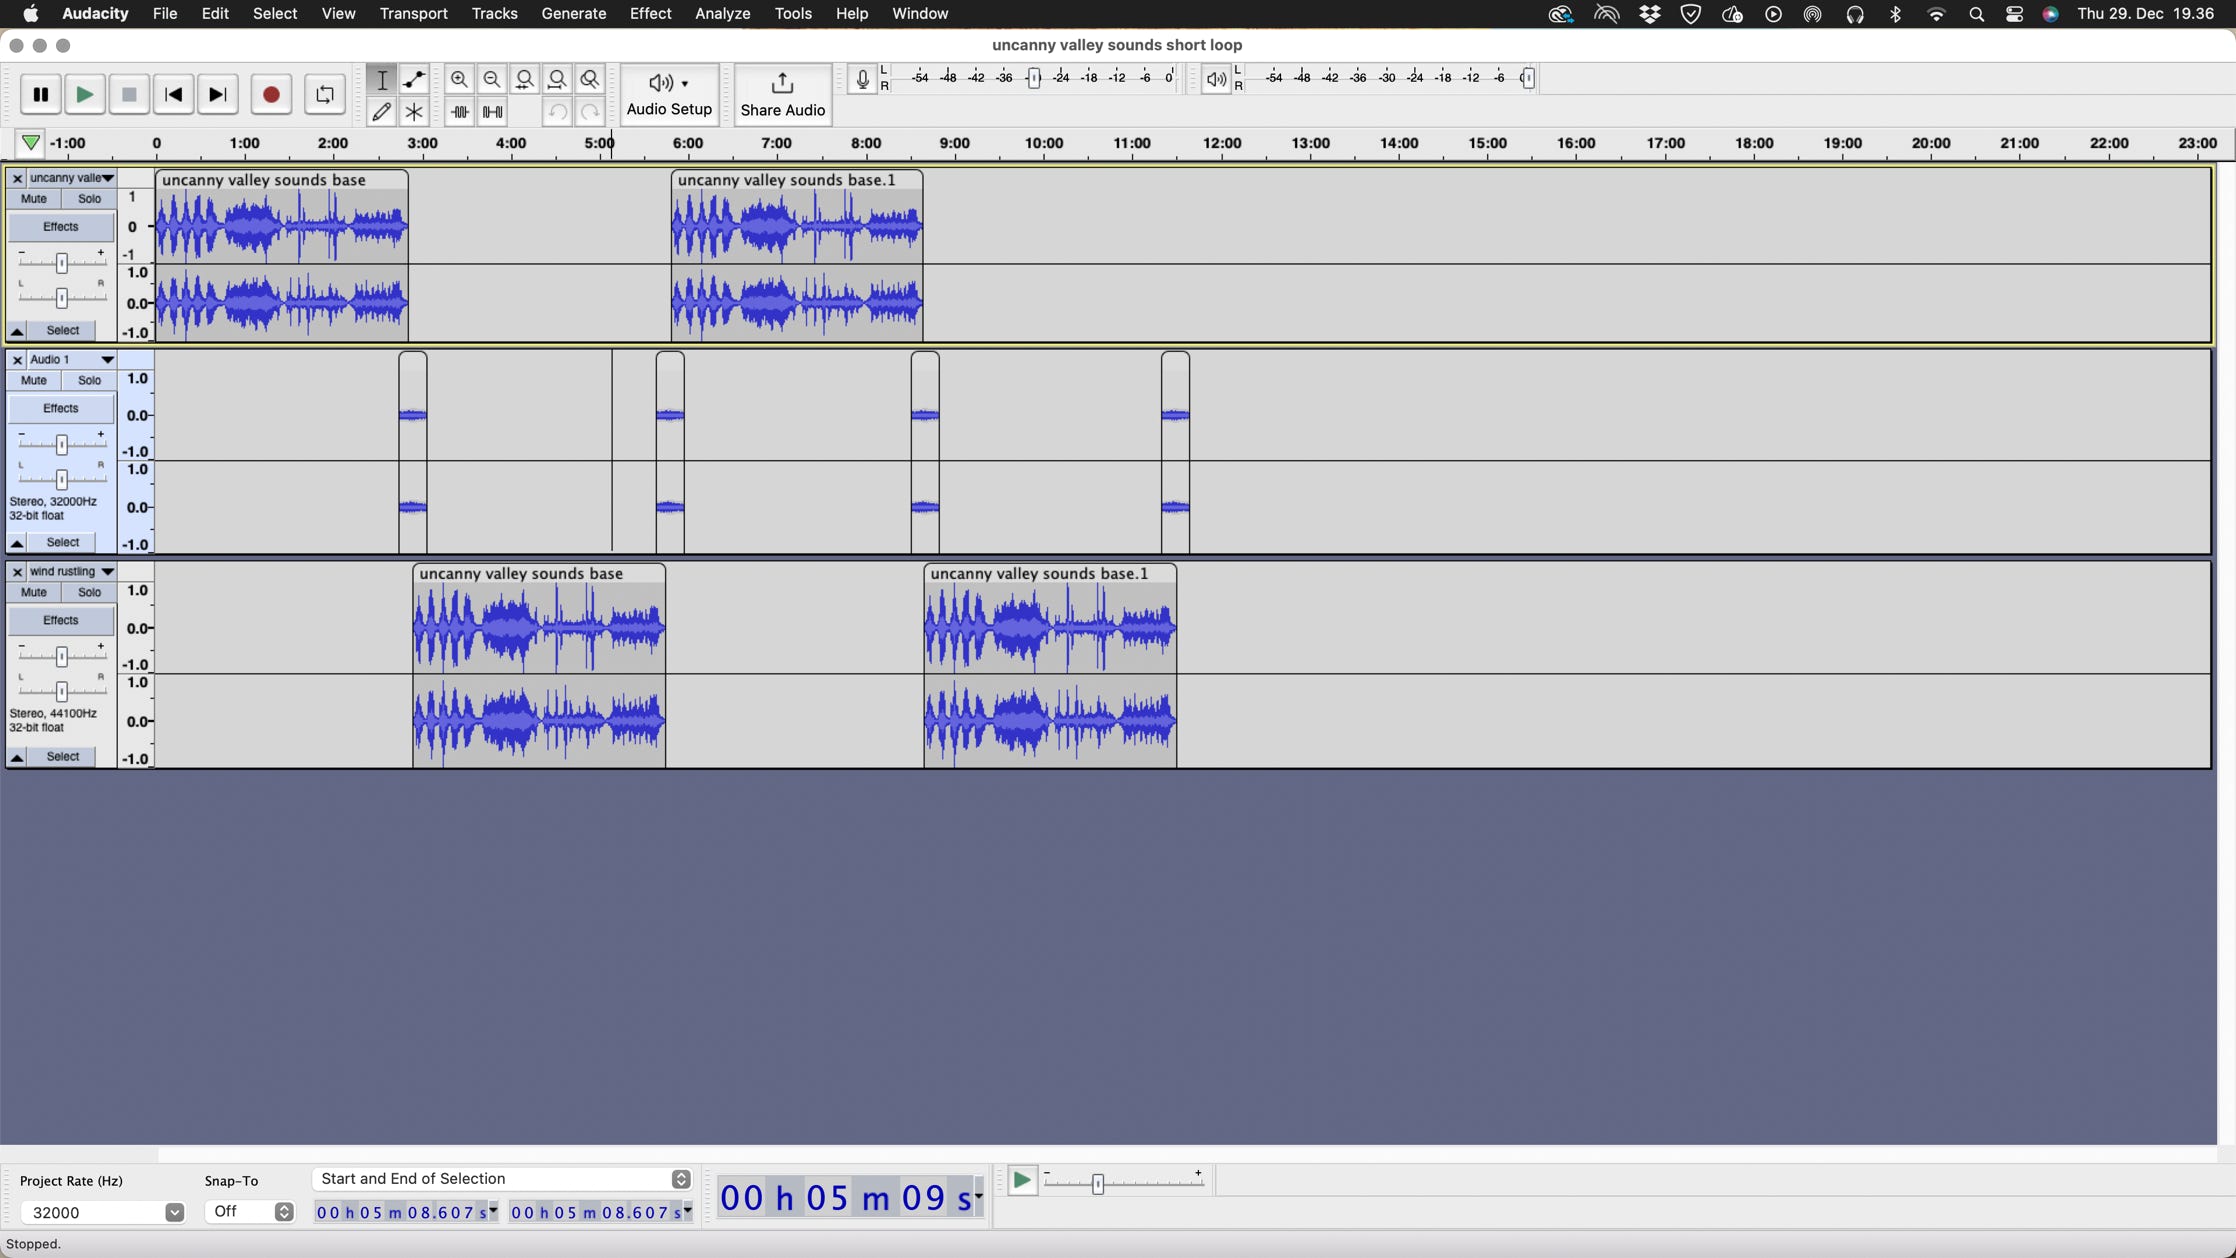Click the Multi-tool asterisk icon
This screenshot has width=2236, height=1258.
pyautogui.click(x=414, y=112)
